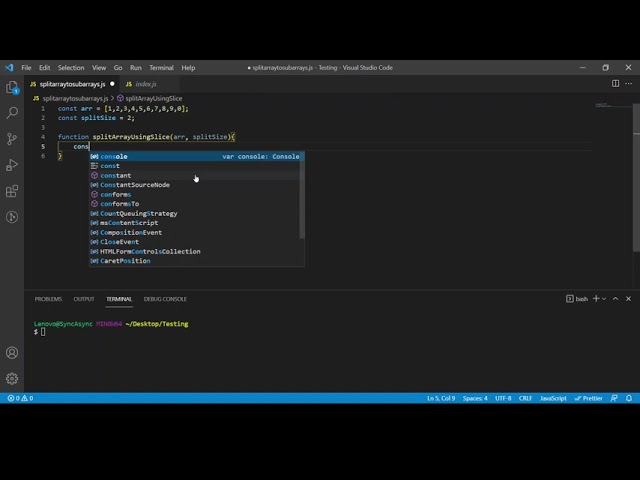Open notifications bell in status bar
The width and height of the screenshot is (640, 480).
629,398
